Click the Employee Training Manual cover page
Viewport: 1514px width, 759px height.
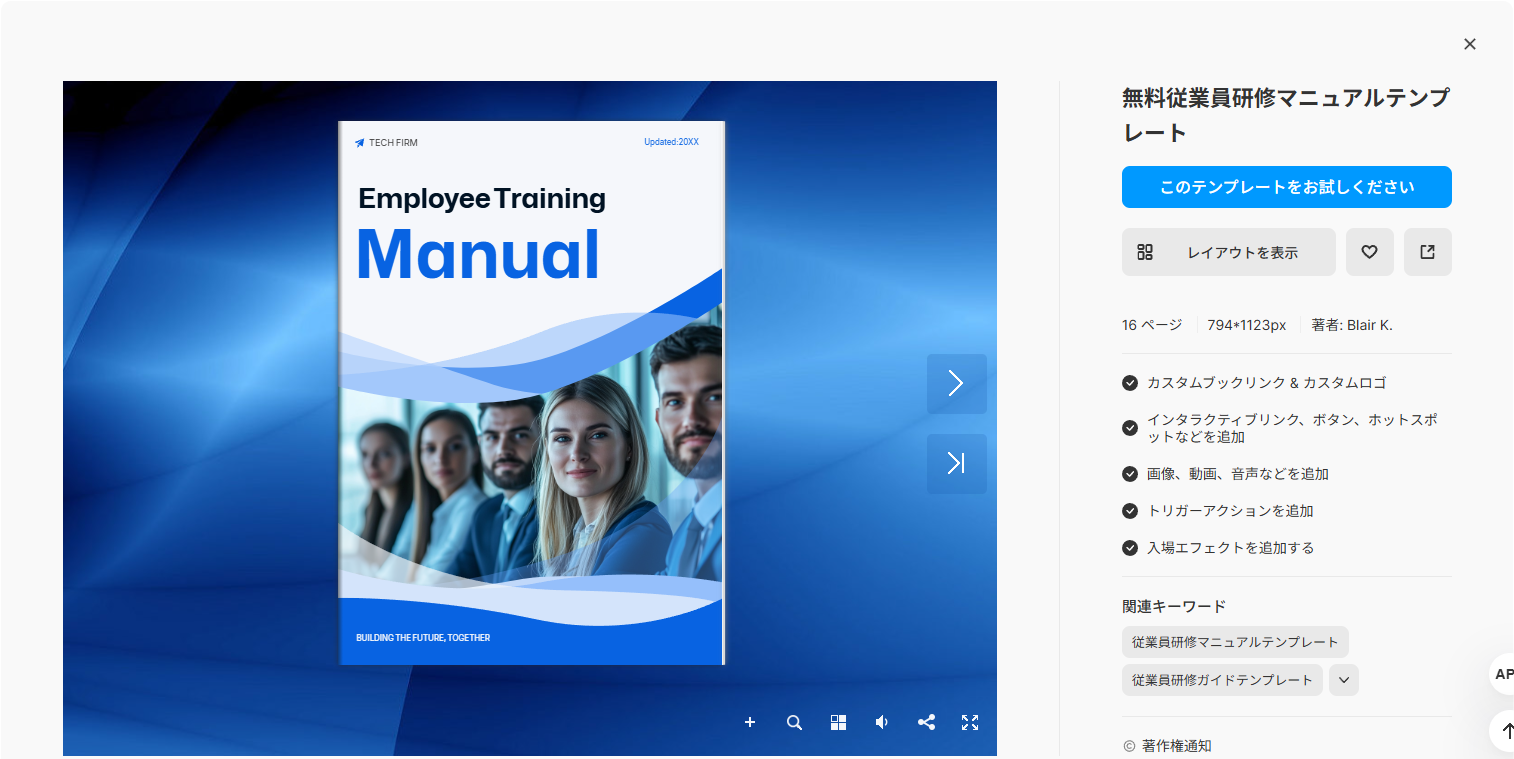tap(531, 393)
